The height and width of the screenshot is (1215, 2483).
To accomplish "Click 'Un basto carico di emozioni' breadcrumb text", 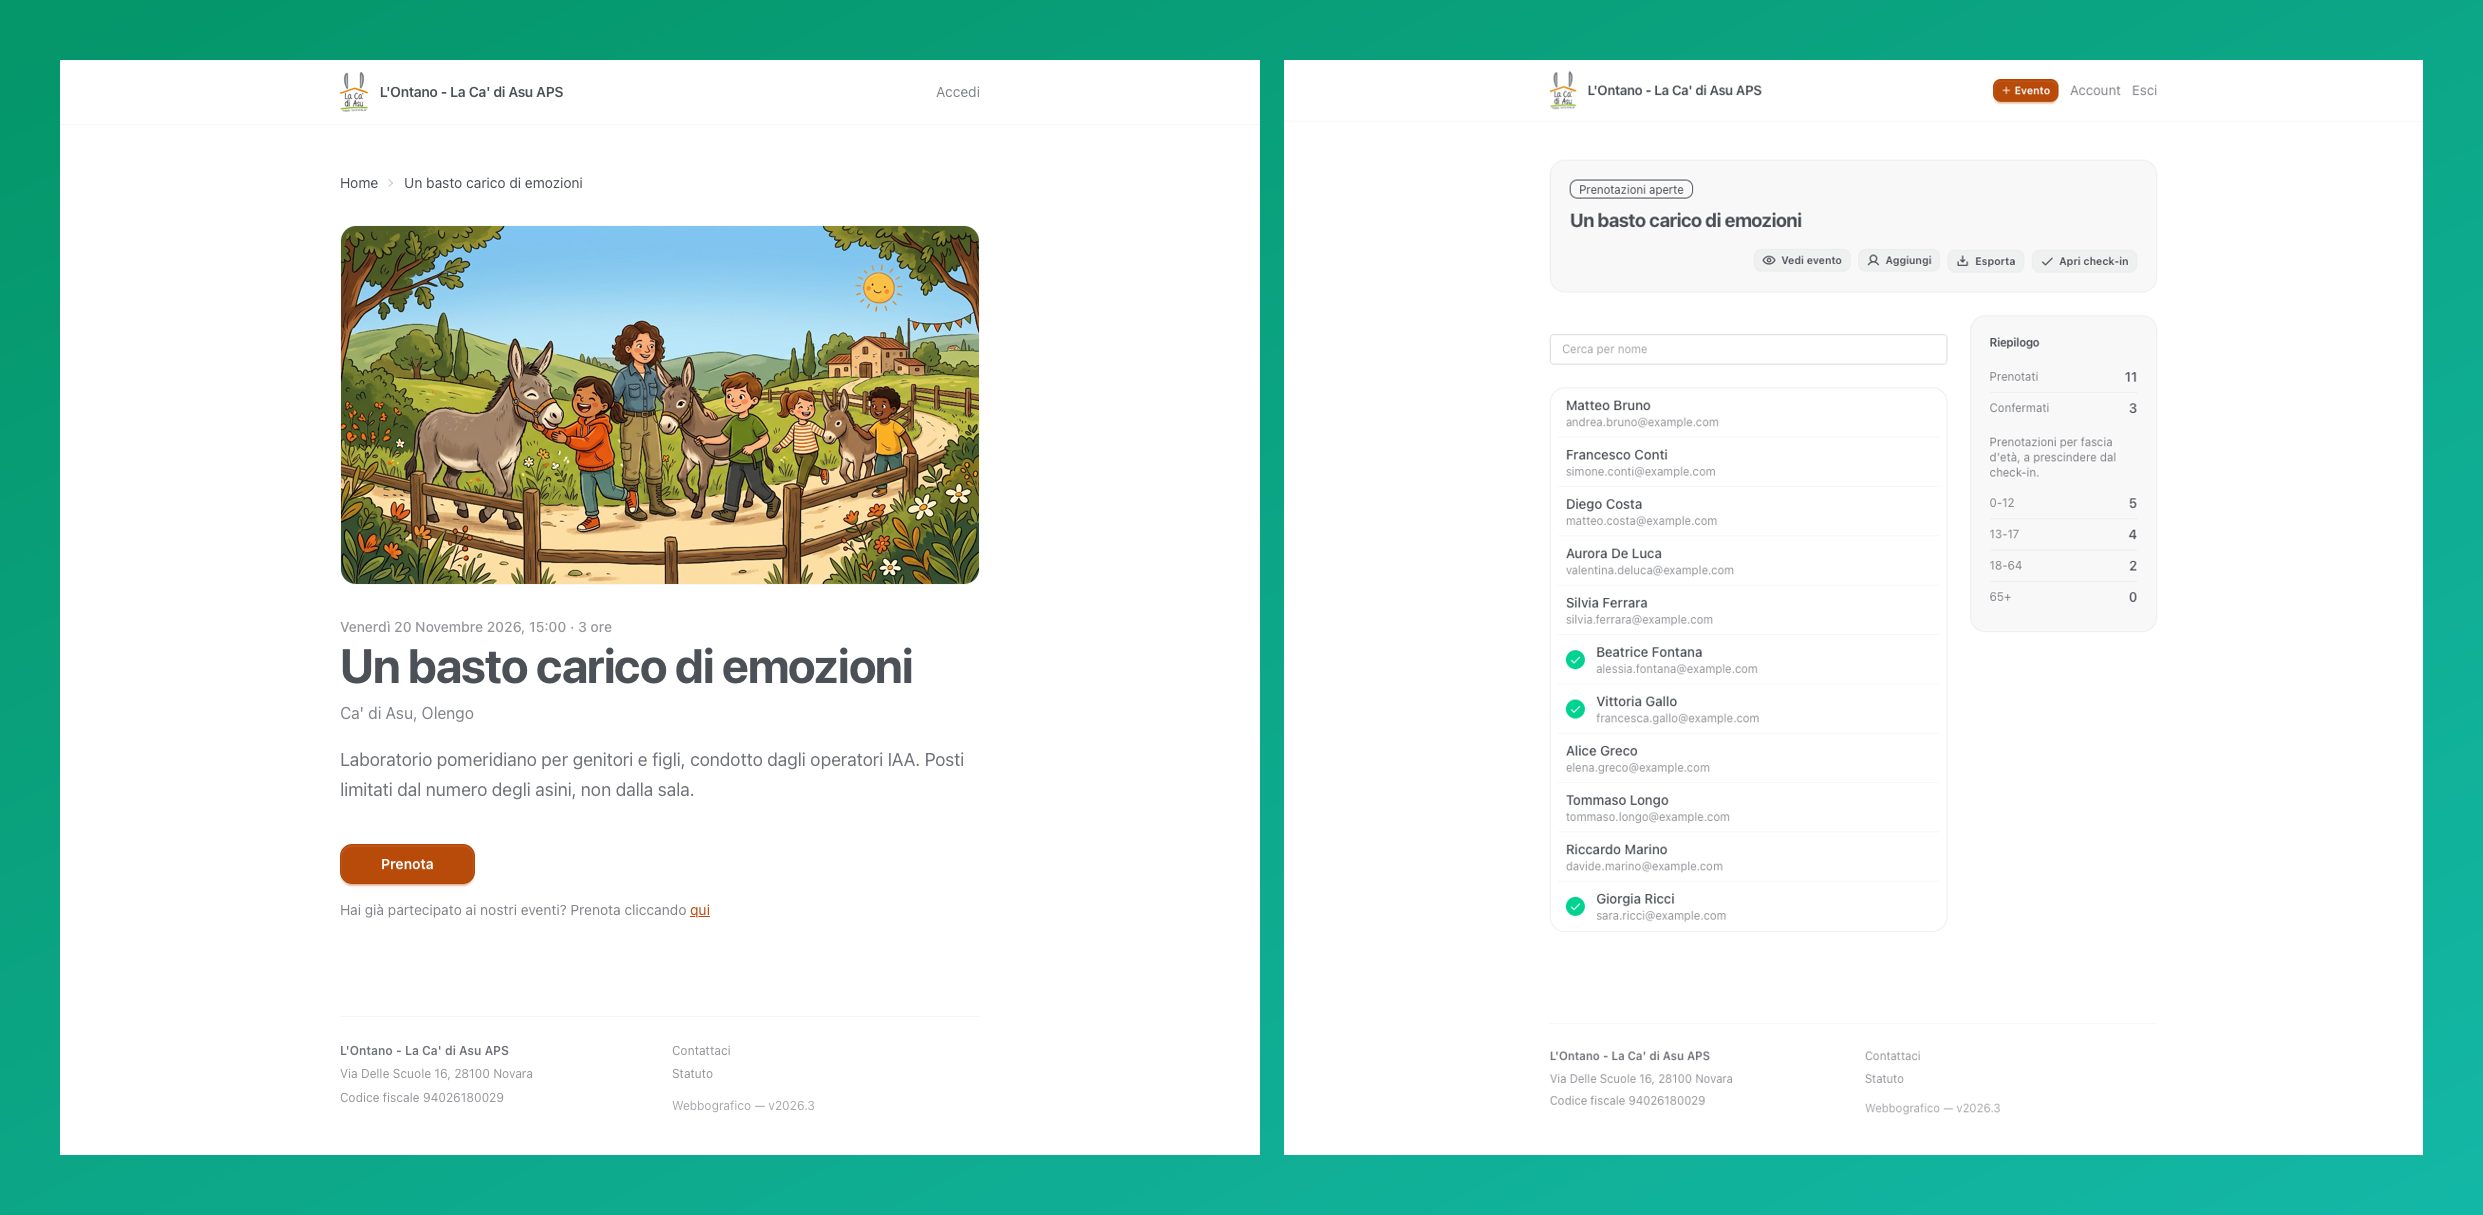I will [x=493, y=183].
